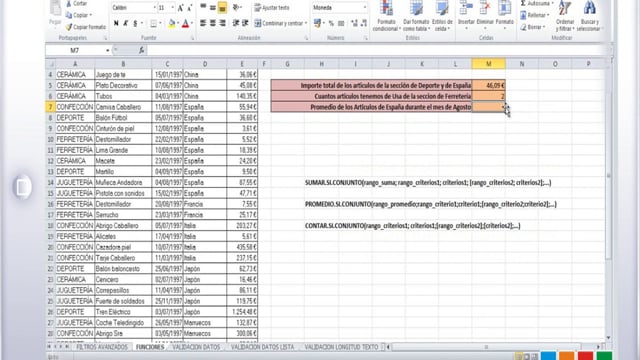Toggle Ajustar texto (wrap text)

coord(272,8)
